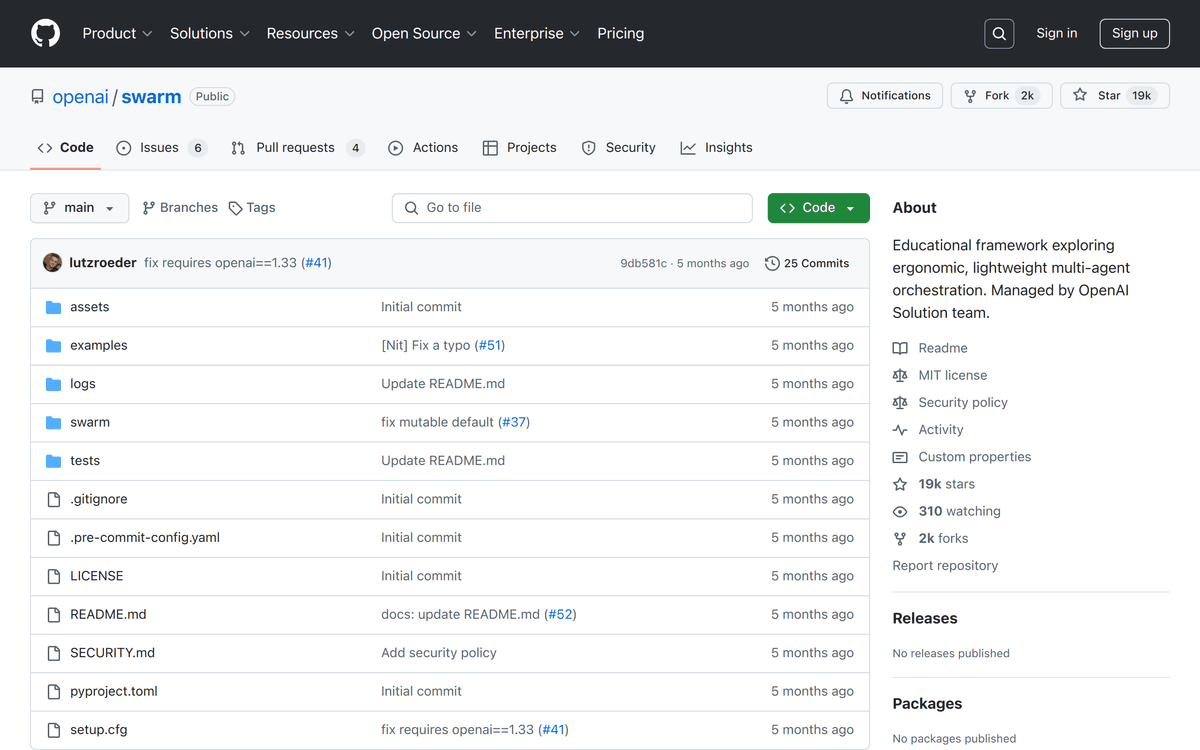Switch to the Pull requests tab
Viewport: 1200px width, 750px height.
point(296,148)
